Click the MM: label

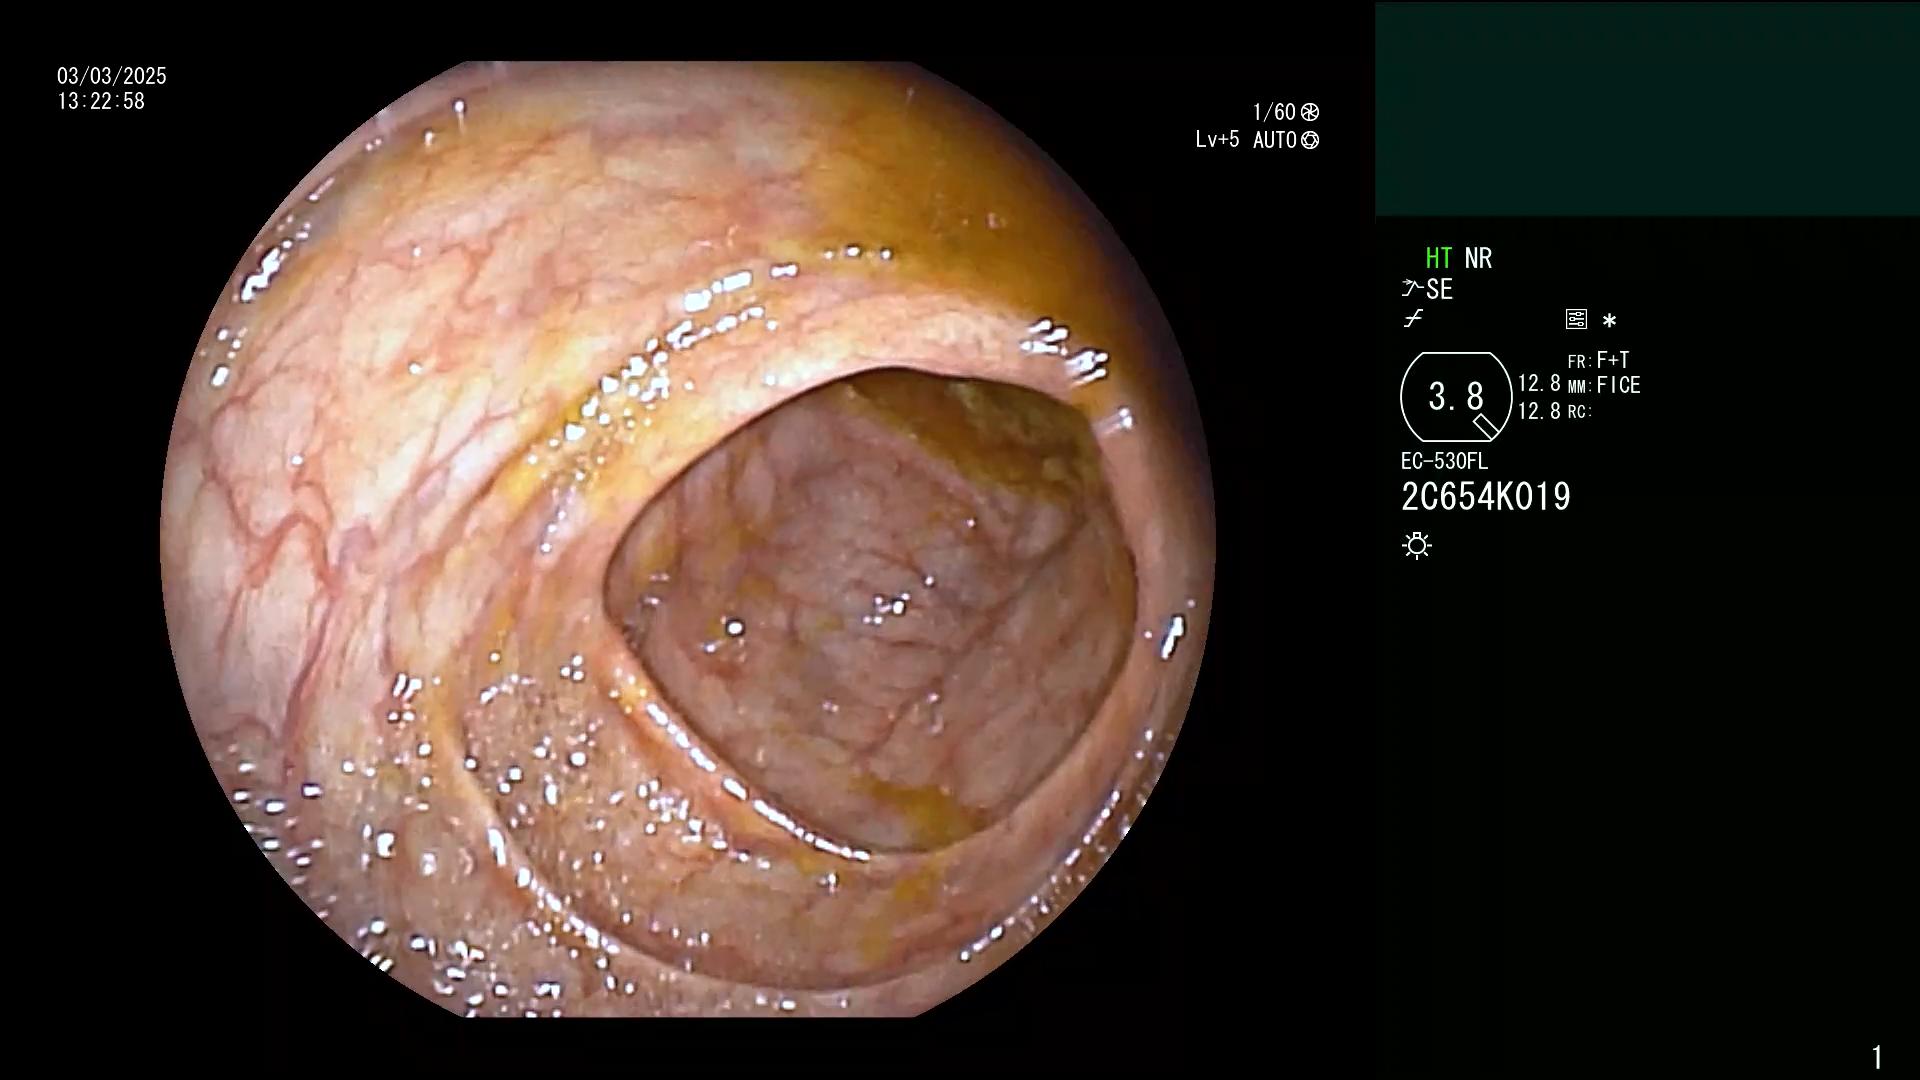point(1579,387)
